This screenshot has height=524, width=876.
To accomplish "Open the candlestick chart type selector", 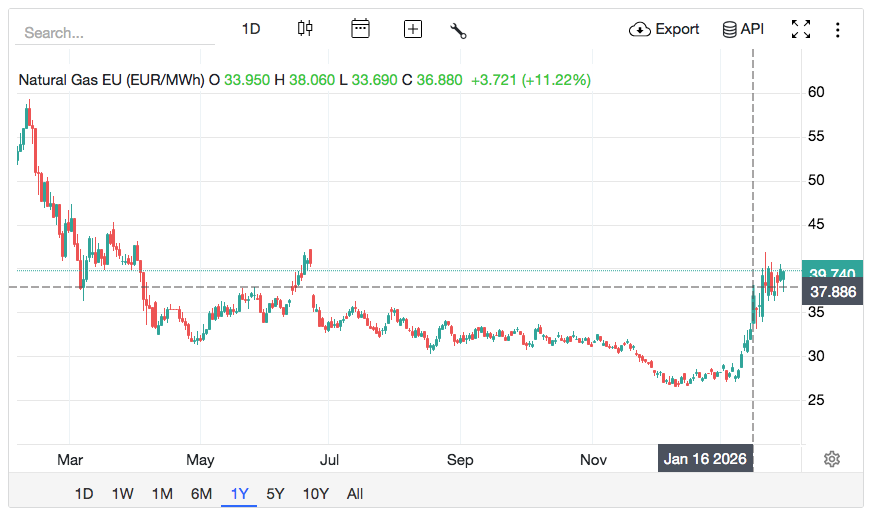I will [x=305, y=29].
